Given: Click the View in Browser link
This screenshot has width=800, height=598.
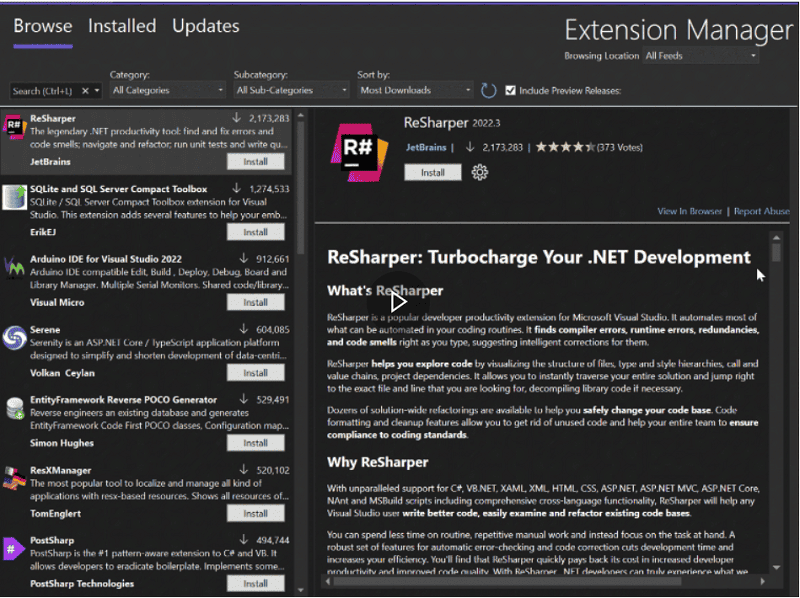Looking at the screenshot, I should (689, 211).
